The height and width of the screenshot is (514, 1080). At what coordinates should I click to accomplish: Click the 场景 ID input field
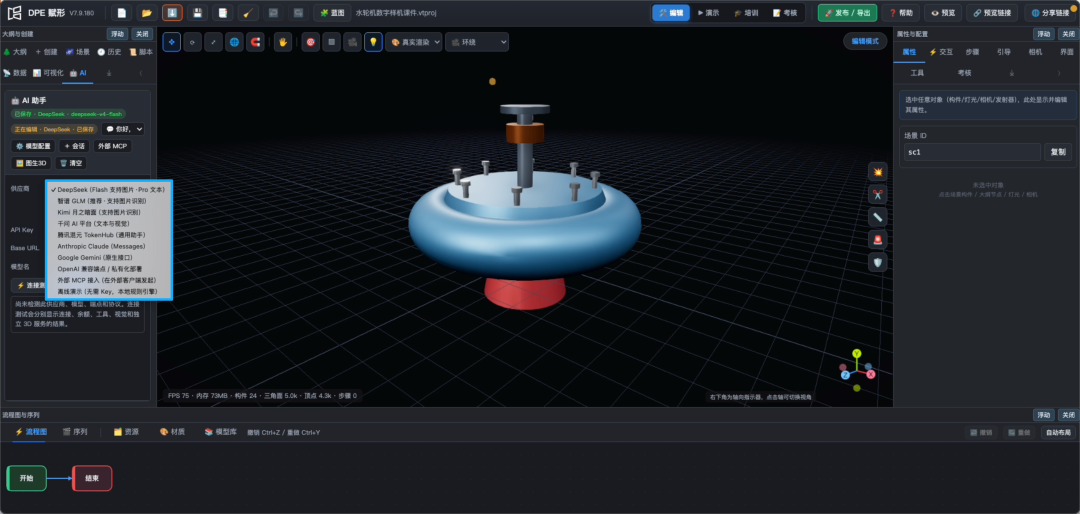(972, 152)
